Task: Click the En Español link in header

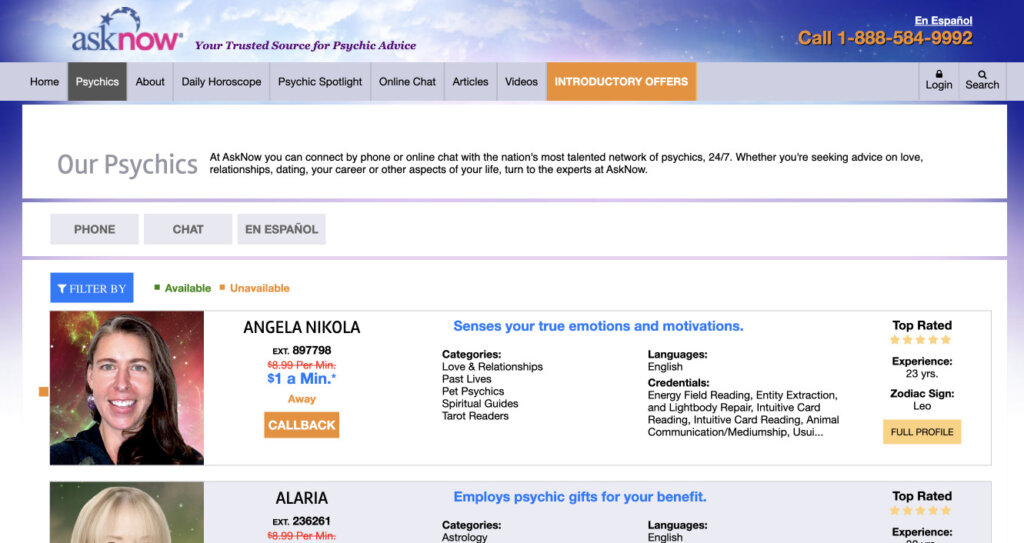Action: click(x=943, y=20)
